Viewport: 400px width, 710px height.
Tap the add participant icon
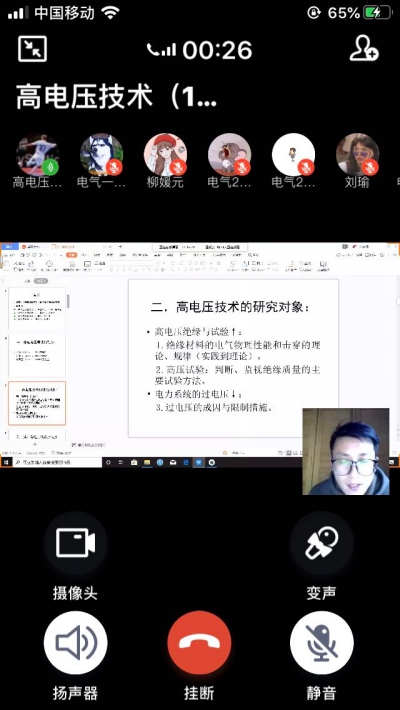[x=364, y=48]
